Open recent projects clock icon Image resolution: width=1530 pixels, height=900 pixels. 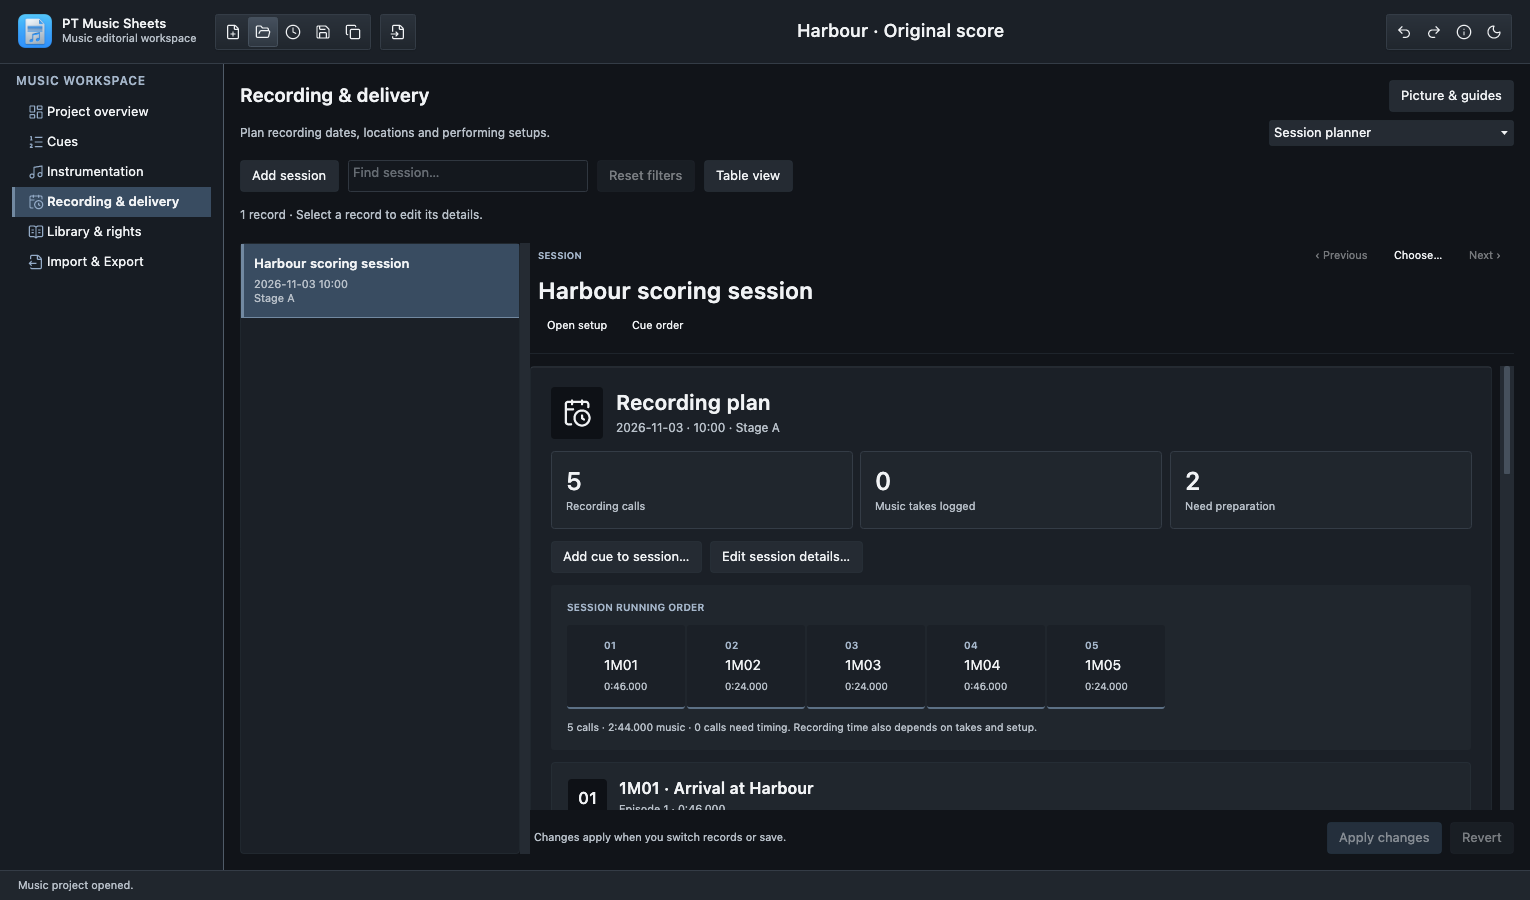[293, 32]
